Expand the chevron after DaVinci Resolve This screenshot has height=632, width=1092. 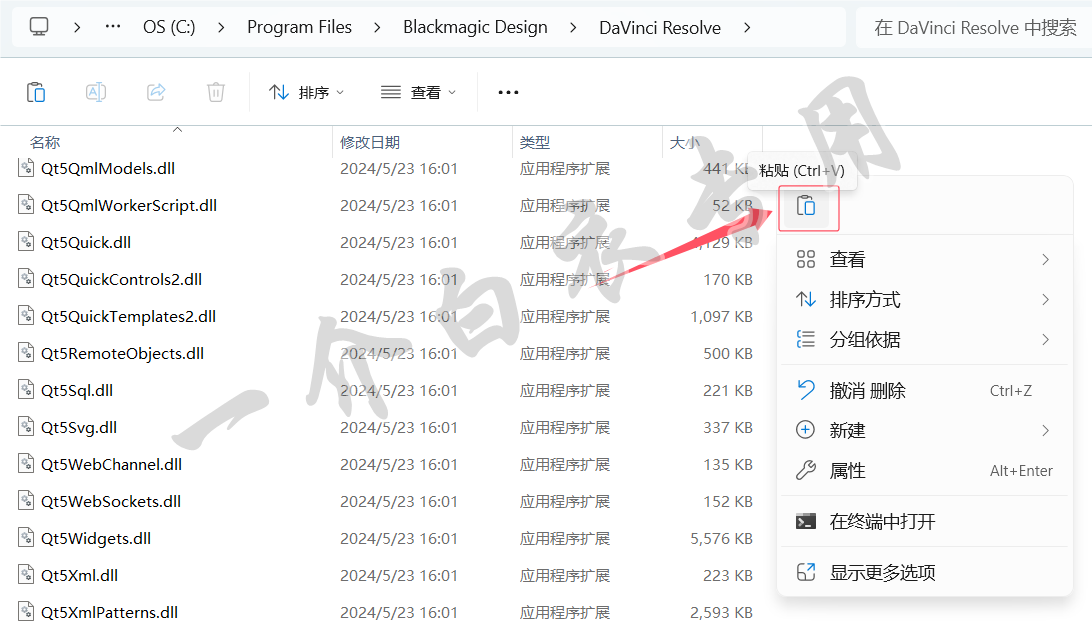[x=747, y=28]
